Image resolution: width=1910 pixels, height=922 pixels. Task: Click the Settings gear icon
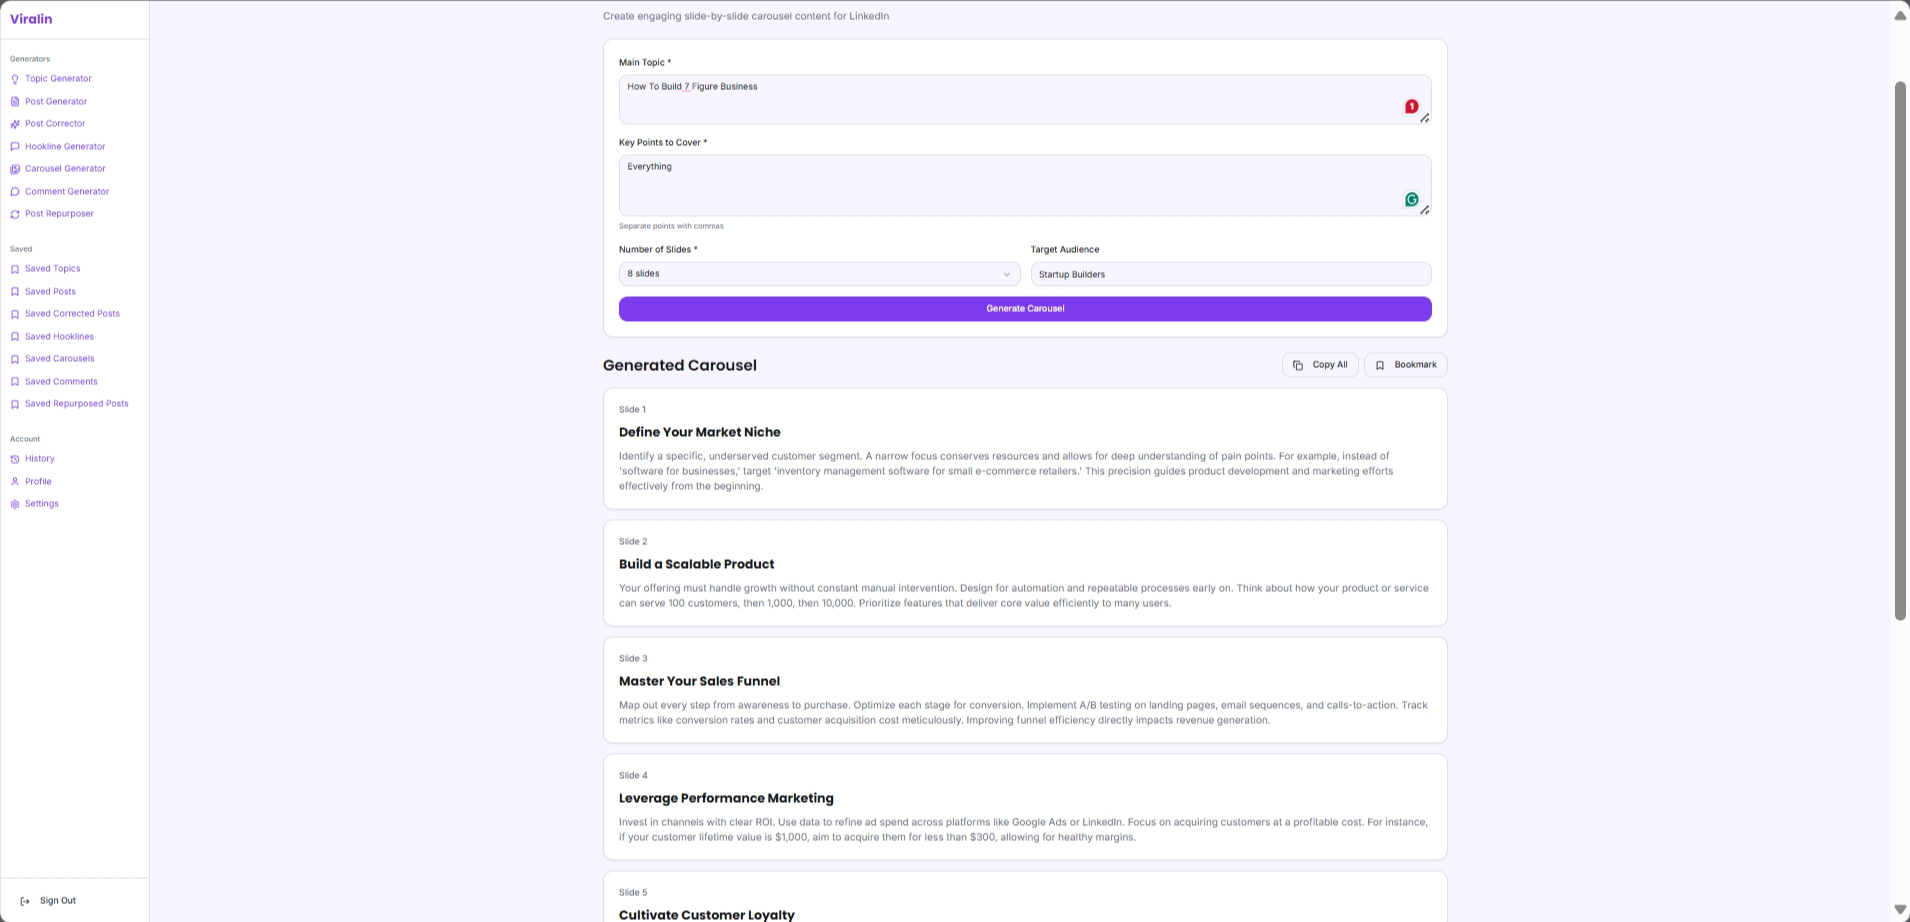[x=15, y=504]
